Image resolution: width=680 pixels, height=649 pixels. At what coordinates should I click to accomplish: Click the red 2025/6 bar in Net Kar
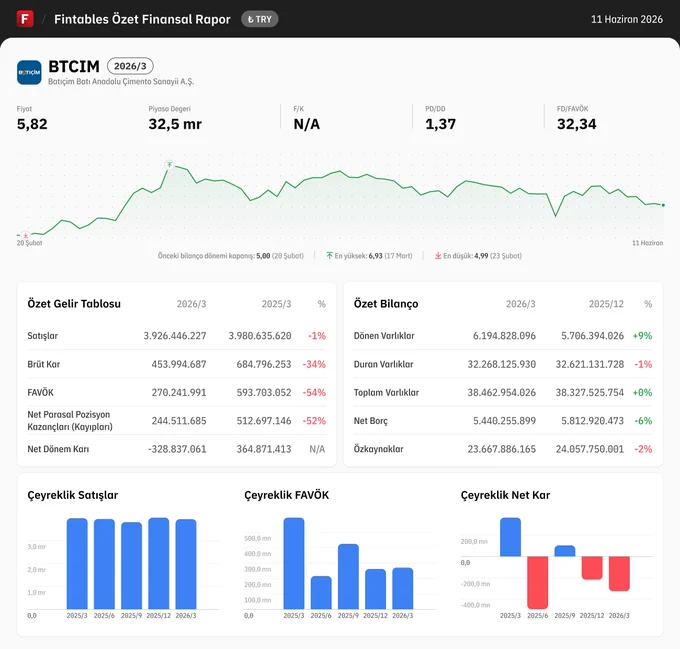[538, 583]
